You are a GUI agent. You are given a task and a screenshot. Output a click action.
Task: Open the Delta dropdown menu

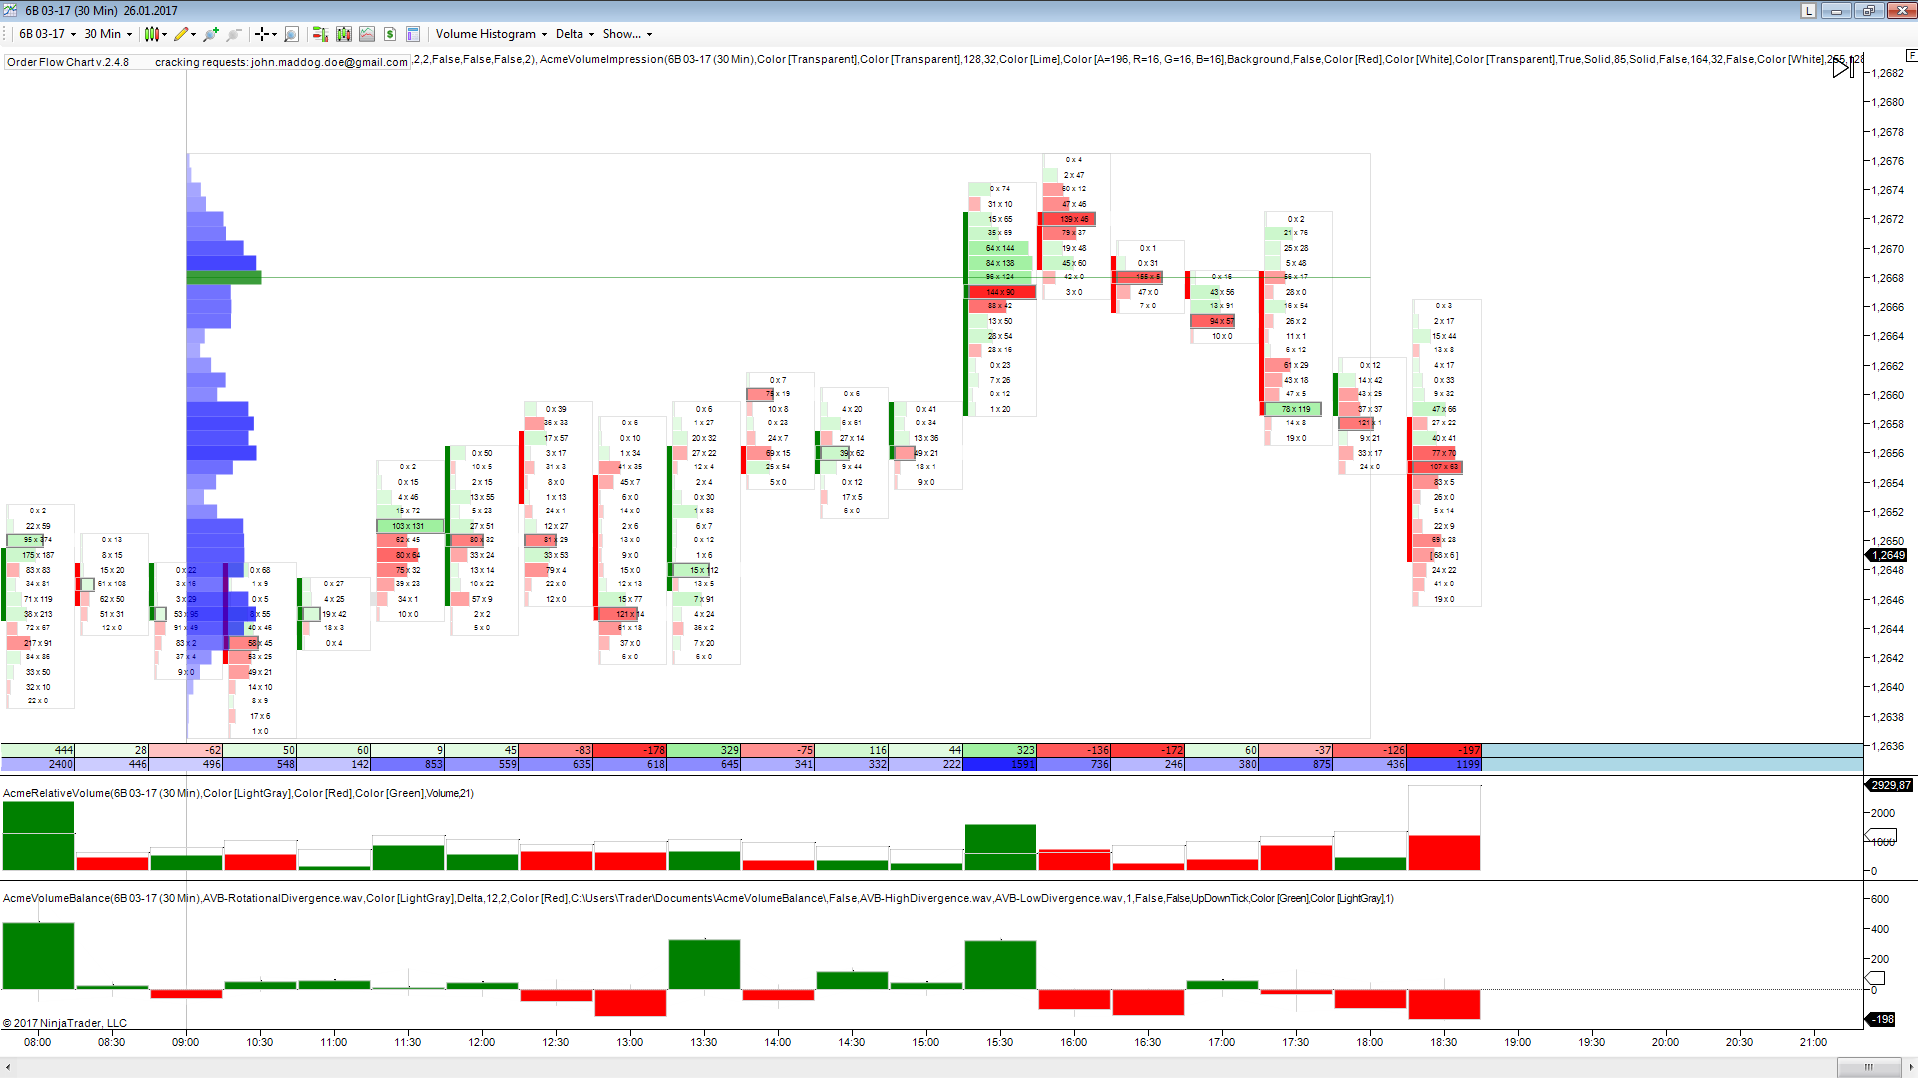pyautogui.click(x=575, y=34)
